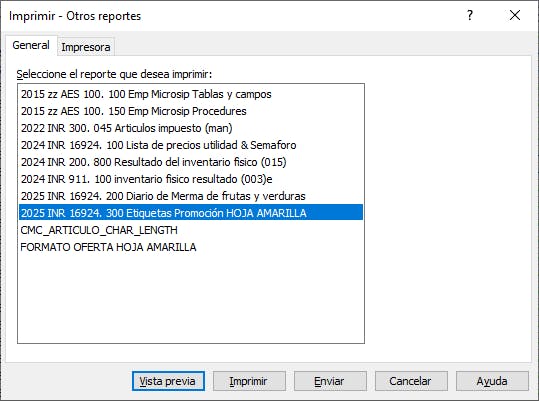Screen dimensions: 539x401
Task: Switch to the Impresora tab
Action: 86,47
